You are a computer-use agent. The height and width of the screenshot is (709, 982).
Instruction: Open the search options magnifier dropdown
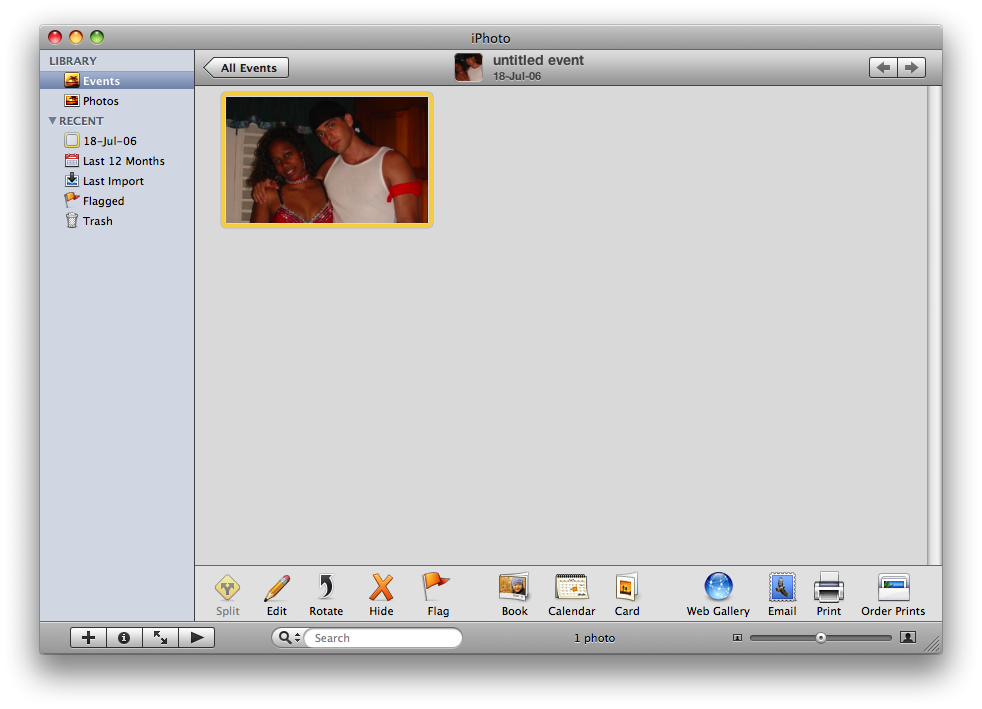click(x=288, y=638)
